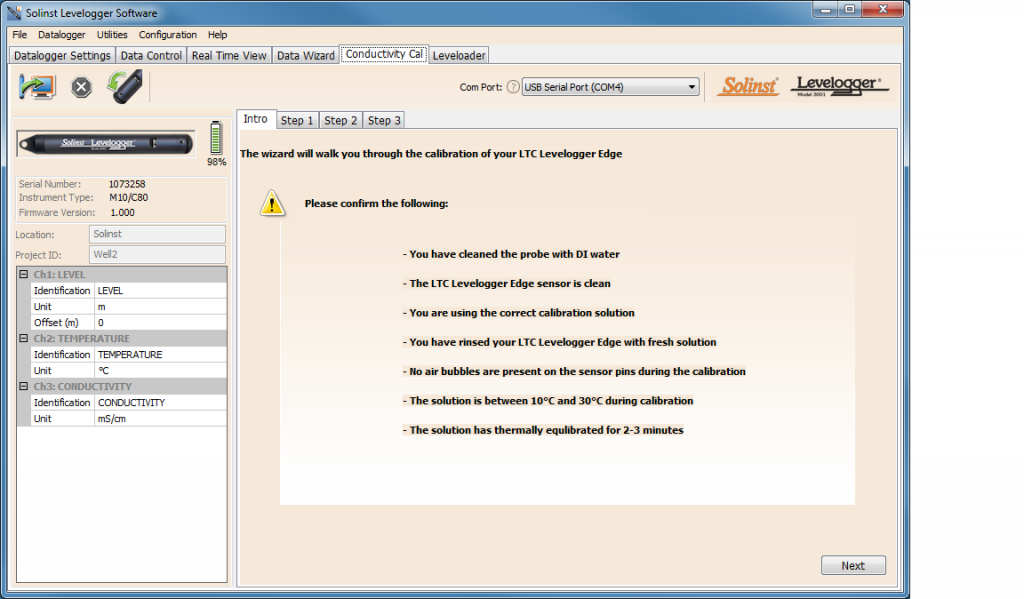Click the Project ID field
Image resolution: width=1024 pixels, height=599 pixels.
click(156, 254)
